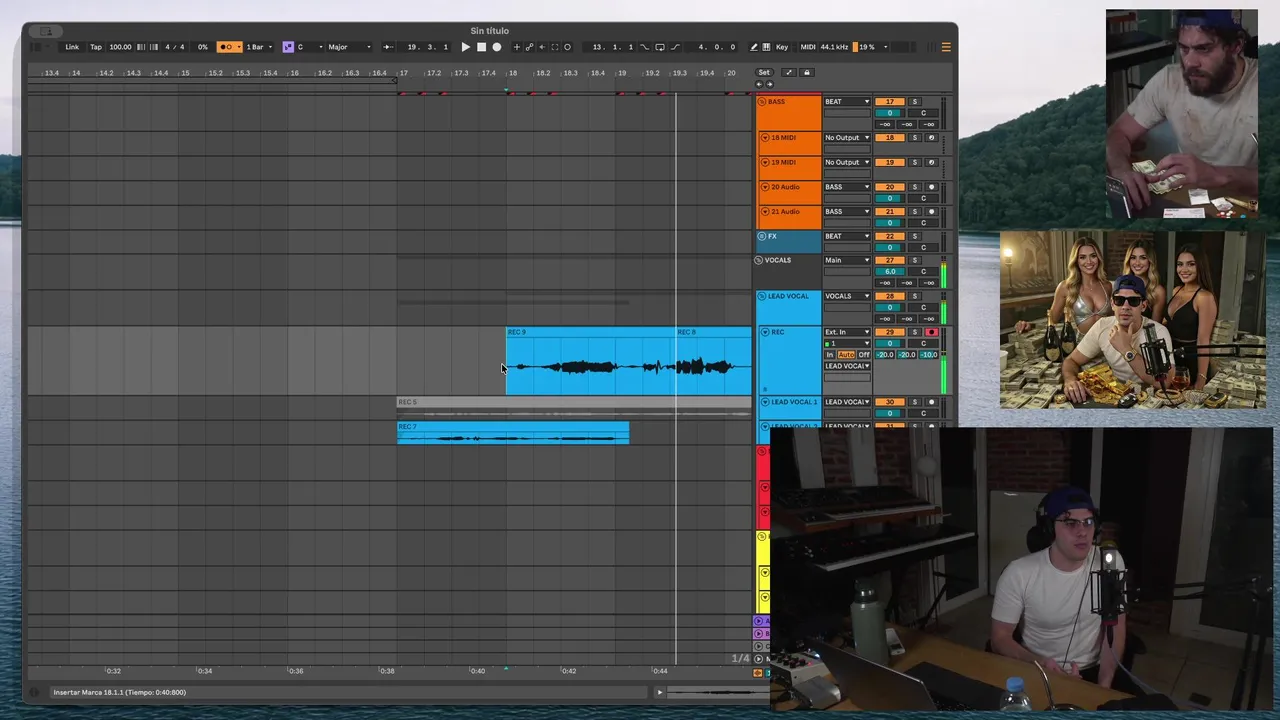Toggle the loop switch icon
The width and height of the screenshot is (1280, 720).
point(660,47)
